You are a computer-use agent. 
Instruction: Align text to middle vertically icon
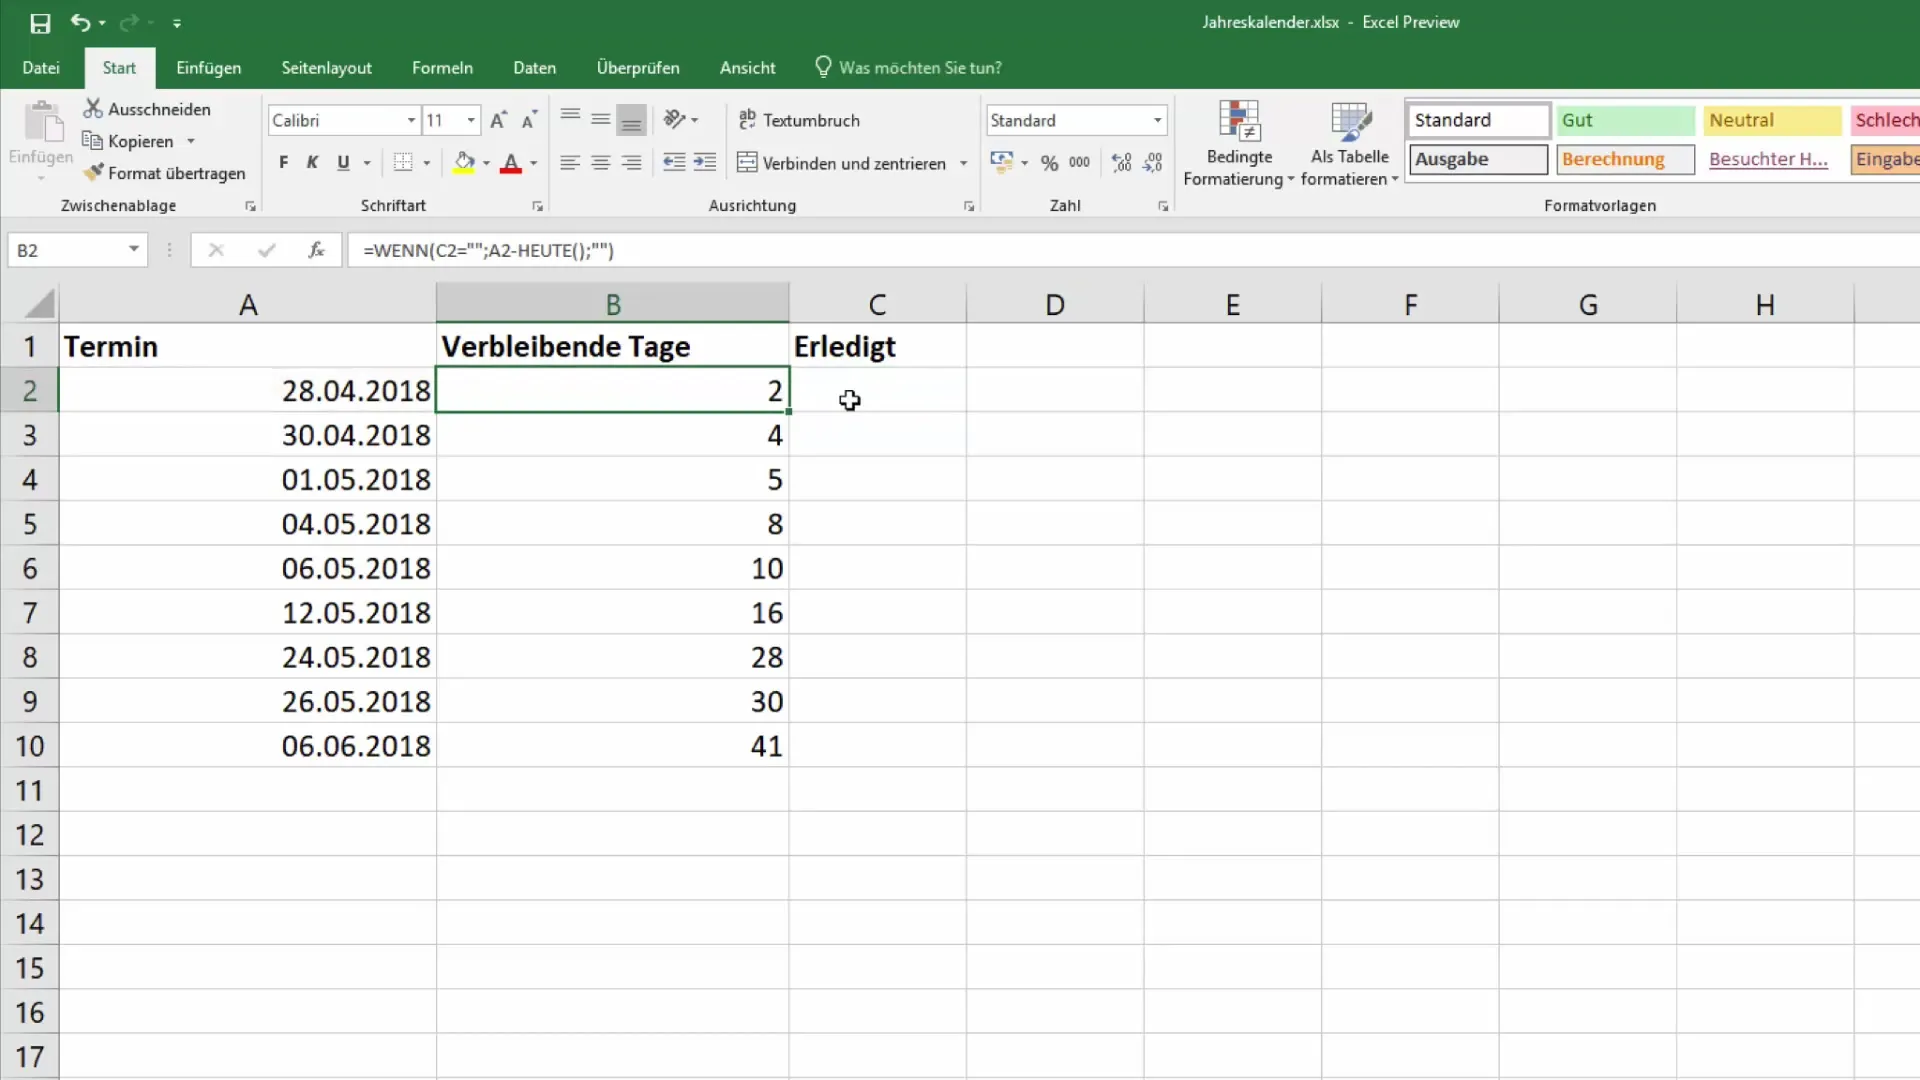[x=601, y=120]
